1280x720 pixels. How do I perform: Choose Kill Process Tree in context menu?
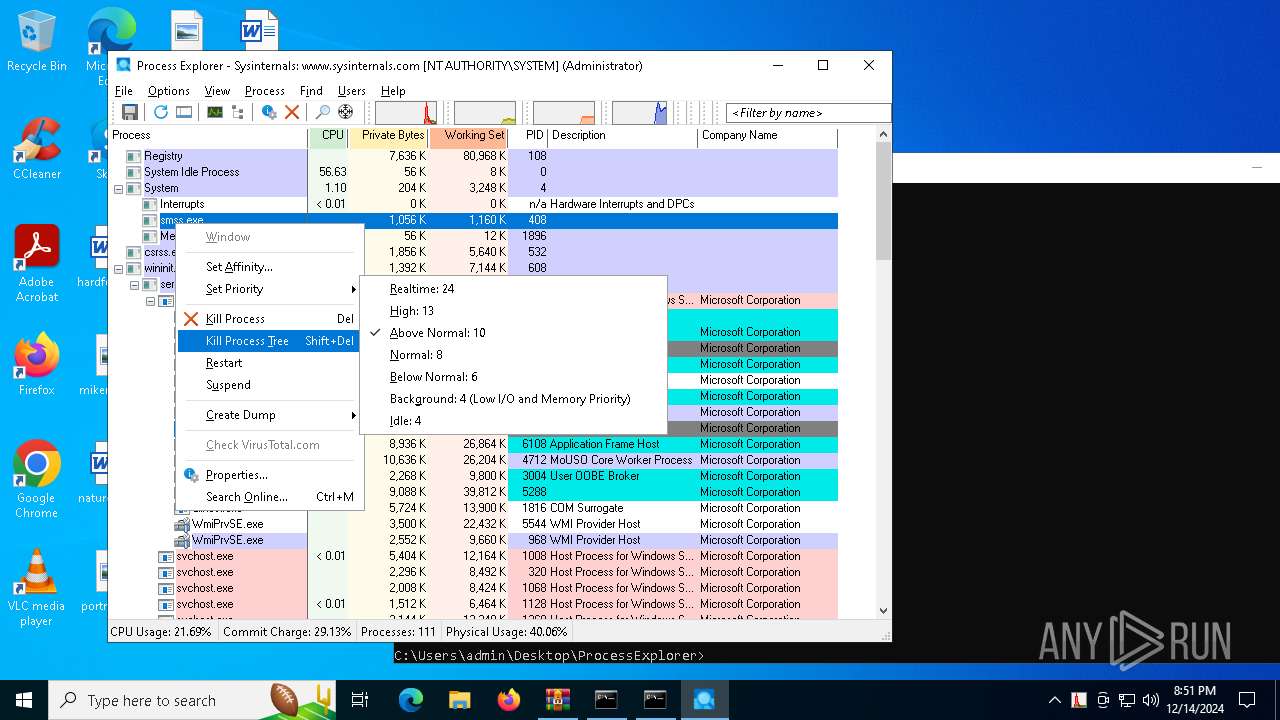point(269,341)
